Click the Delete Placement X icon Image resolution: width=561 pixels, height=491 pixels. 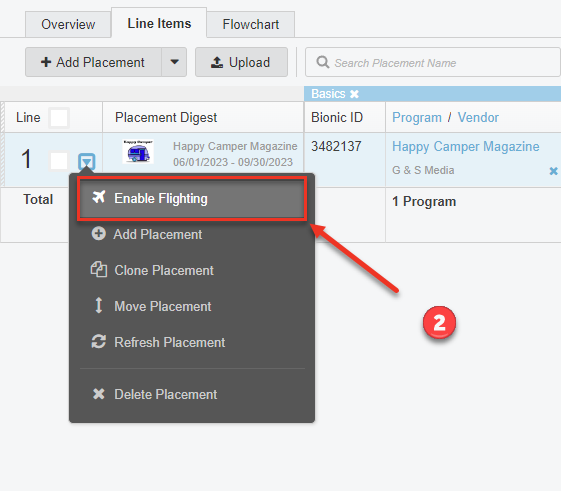[x=99, y=394]
